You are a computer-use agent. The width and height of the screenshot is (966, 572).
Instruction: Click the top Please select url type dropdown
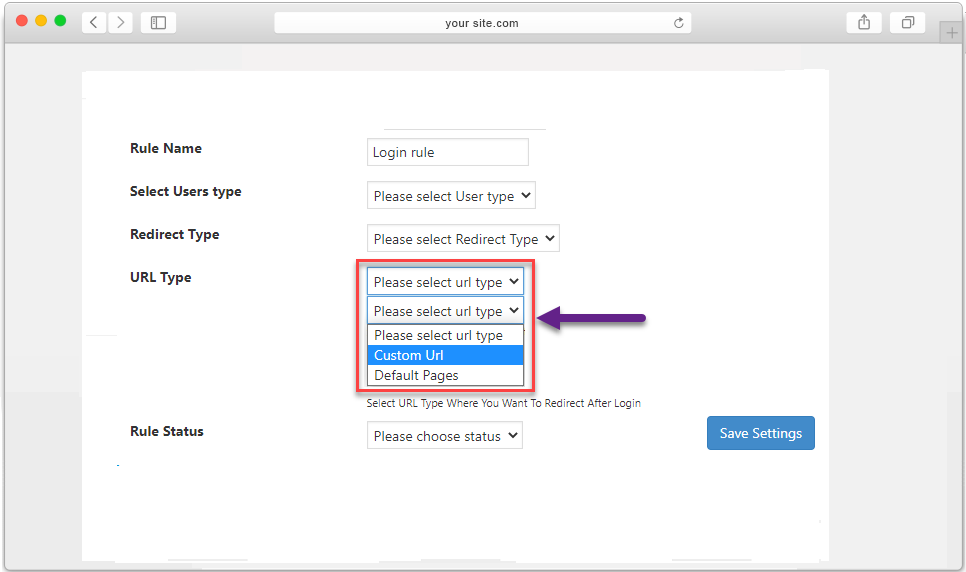click(445, 281)
